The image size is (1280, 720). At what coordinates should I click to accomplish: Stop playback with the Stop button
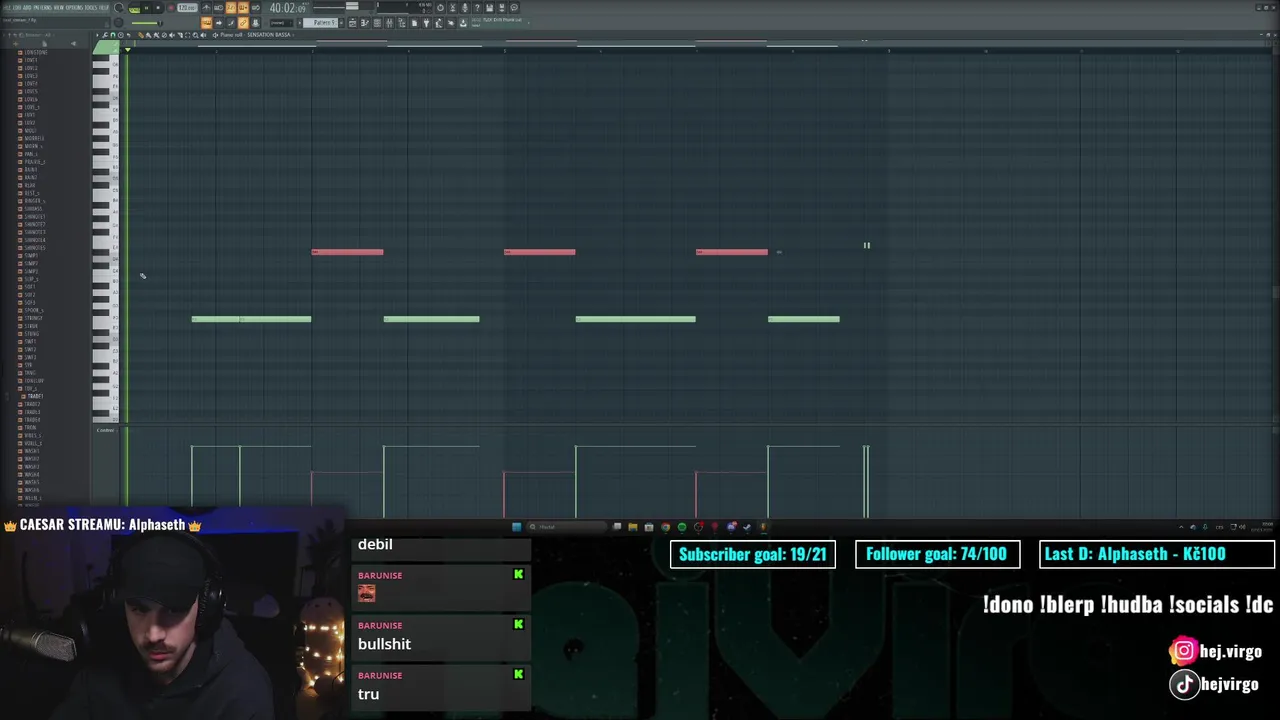click(158, 8)
